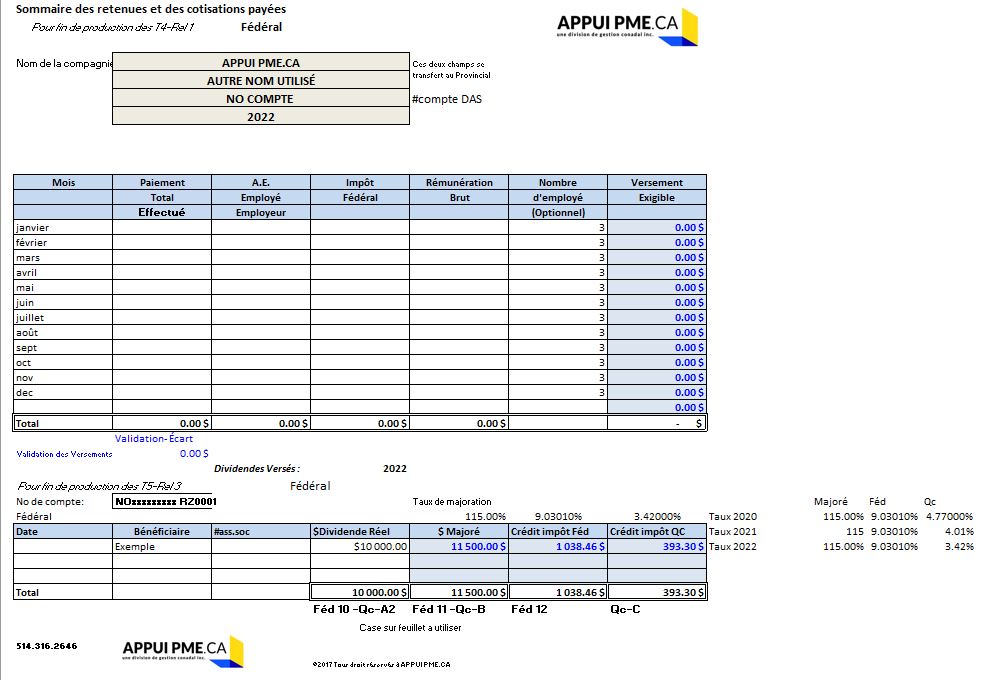Click the Mois column header
This screenshot has width=997, height=680.
coord(63,182)
